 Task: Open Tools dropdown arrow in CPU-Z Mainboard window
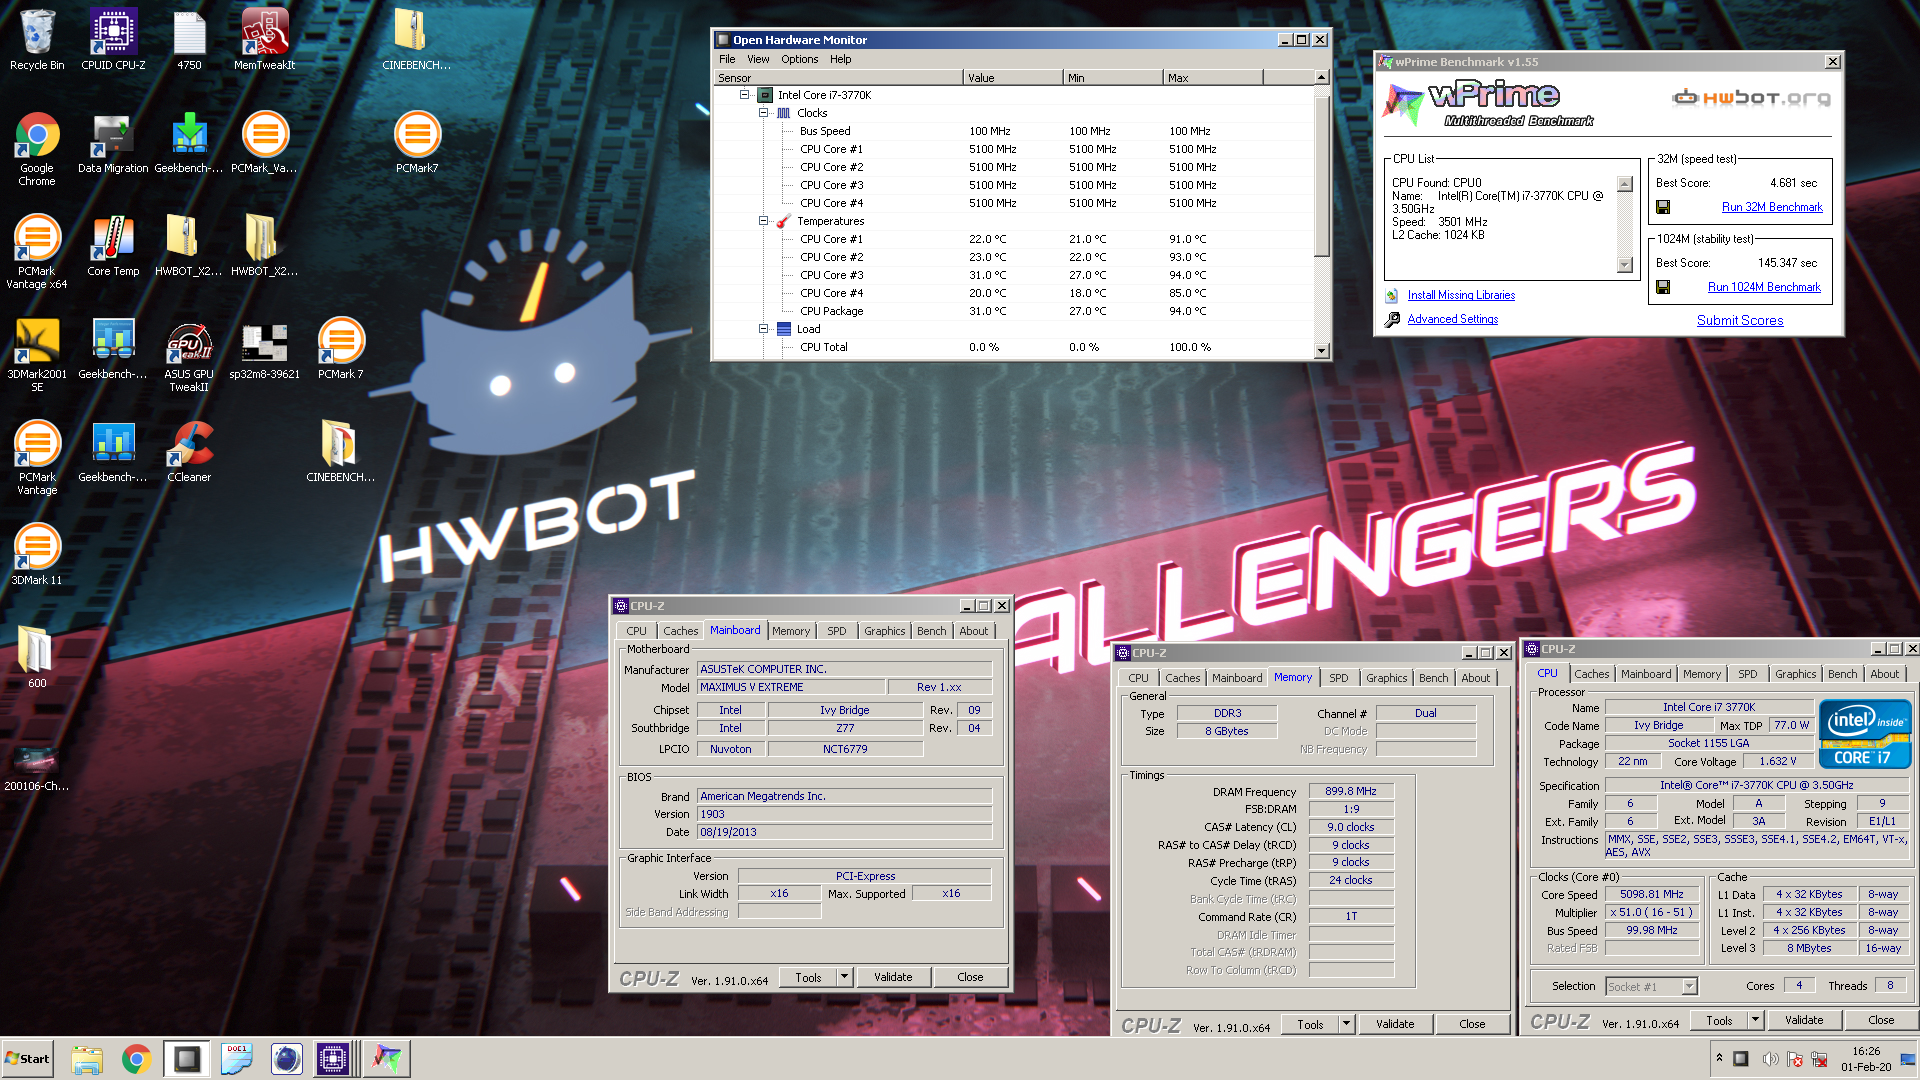click(844, 977)
